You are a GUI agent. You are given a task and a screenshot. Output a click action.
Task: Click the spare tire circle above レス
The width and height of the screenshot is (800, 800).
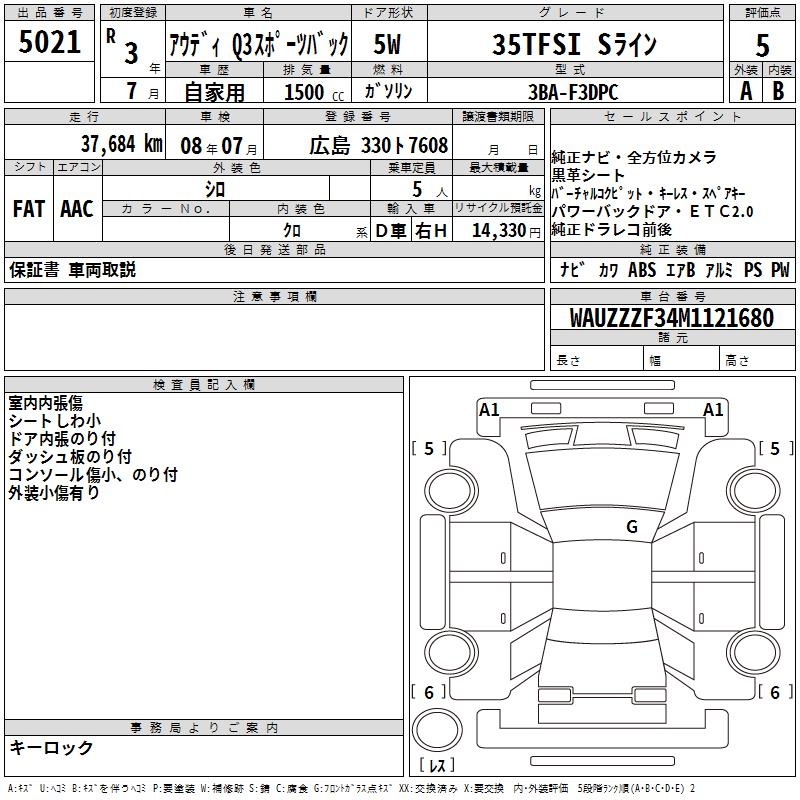coord(437,730)
